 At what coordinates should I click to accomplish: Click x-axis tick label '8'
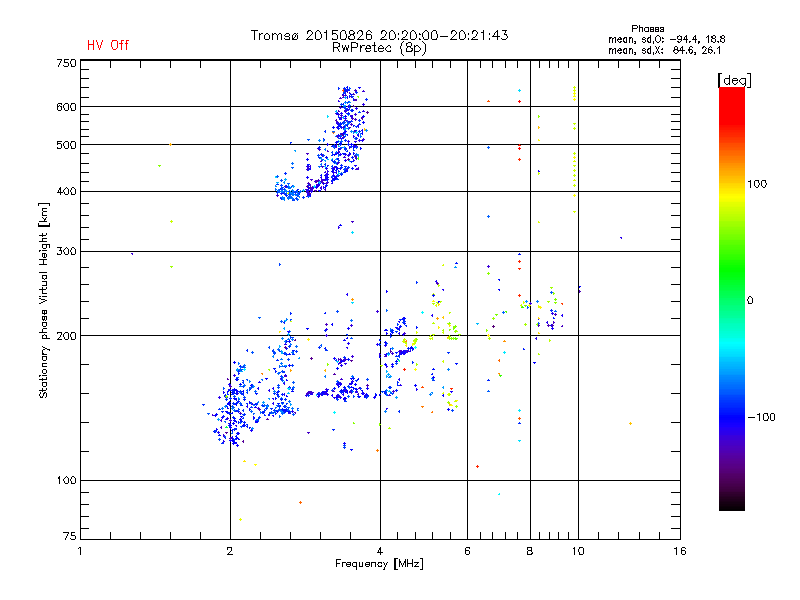point(530,551)
